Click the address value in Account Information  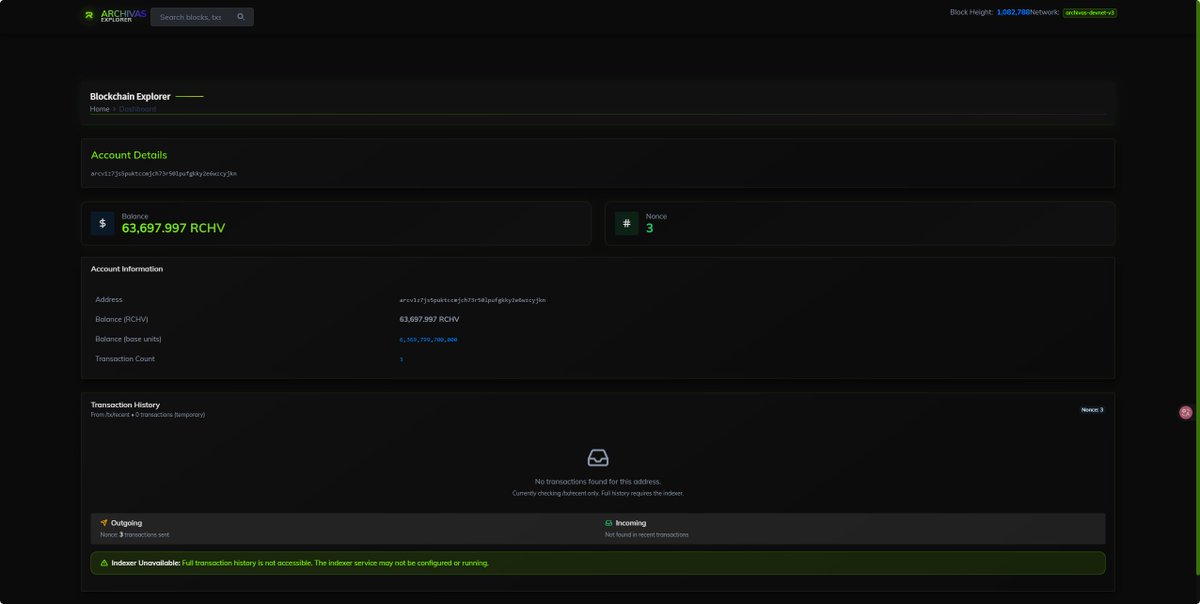pos(472,299)
